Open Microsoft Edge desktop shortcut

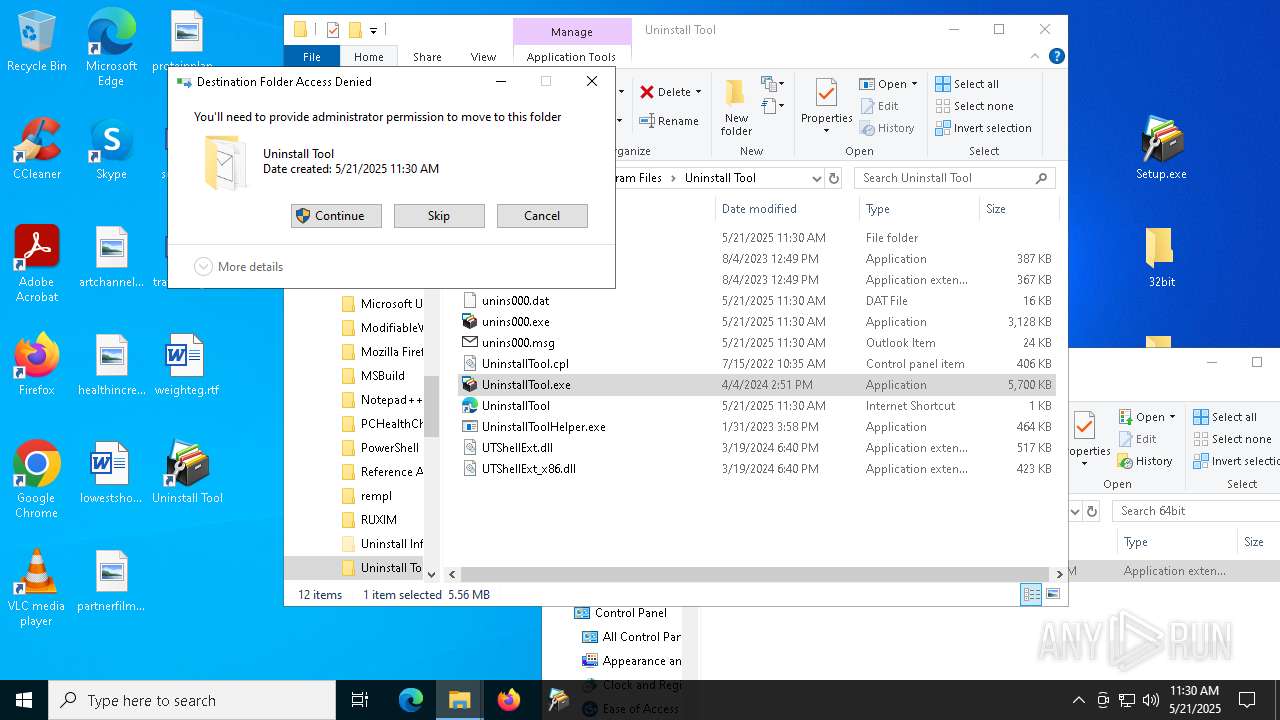click(111, 46)
